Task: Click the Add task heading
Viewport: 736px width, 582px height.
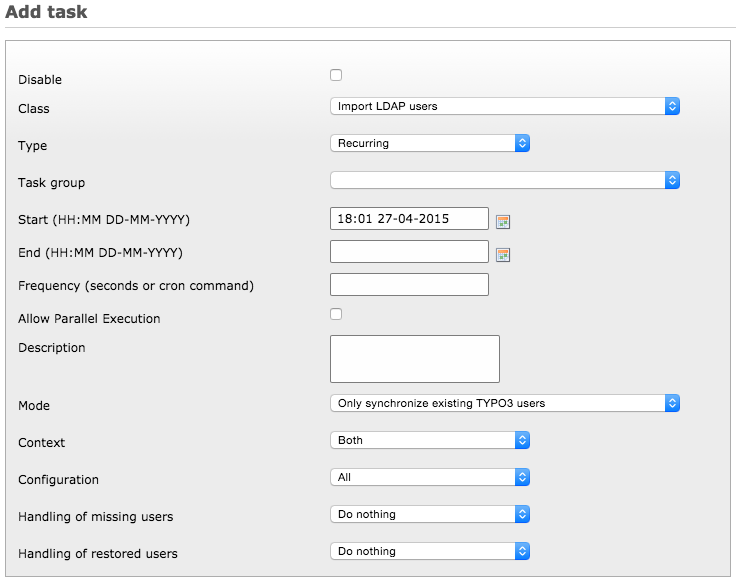Action: tap(46, 12)
